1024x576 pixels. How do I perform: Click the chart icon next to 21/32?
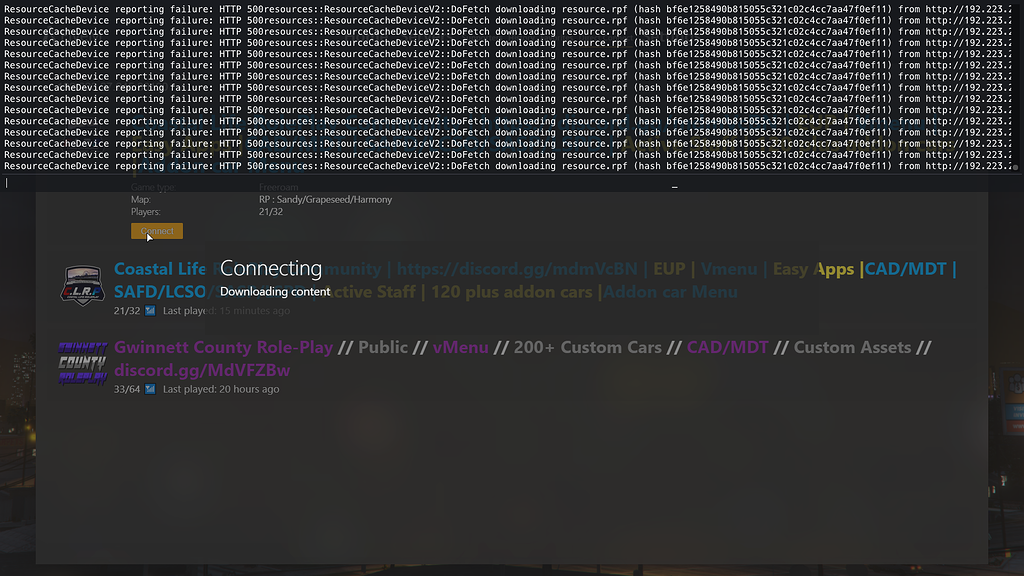pyautogui.click(x=150, y=311)
